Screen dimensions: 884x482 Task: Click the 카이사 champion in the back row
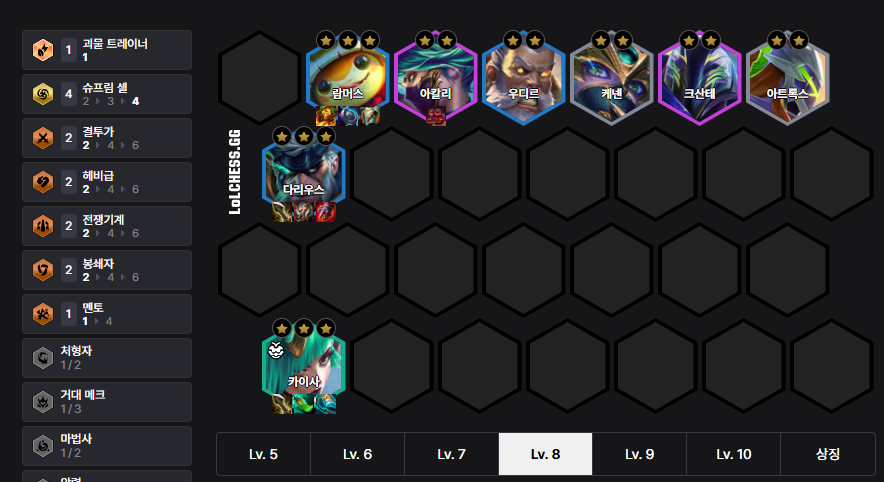[304, 366]
